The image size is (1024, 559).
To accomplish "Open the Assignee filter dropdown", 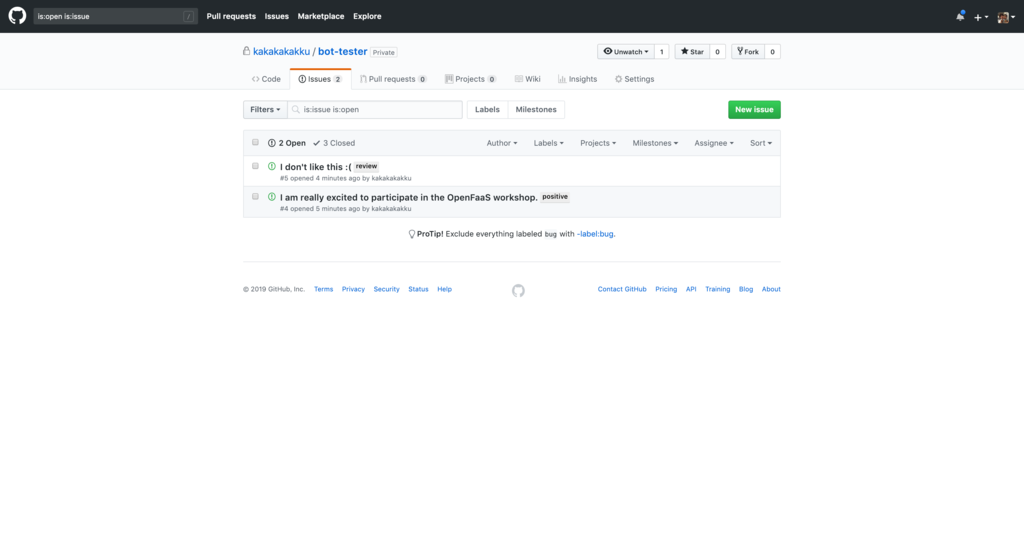I will tap(714, 143).
